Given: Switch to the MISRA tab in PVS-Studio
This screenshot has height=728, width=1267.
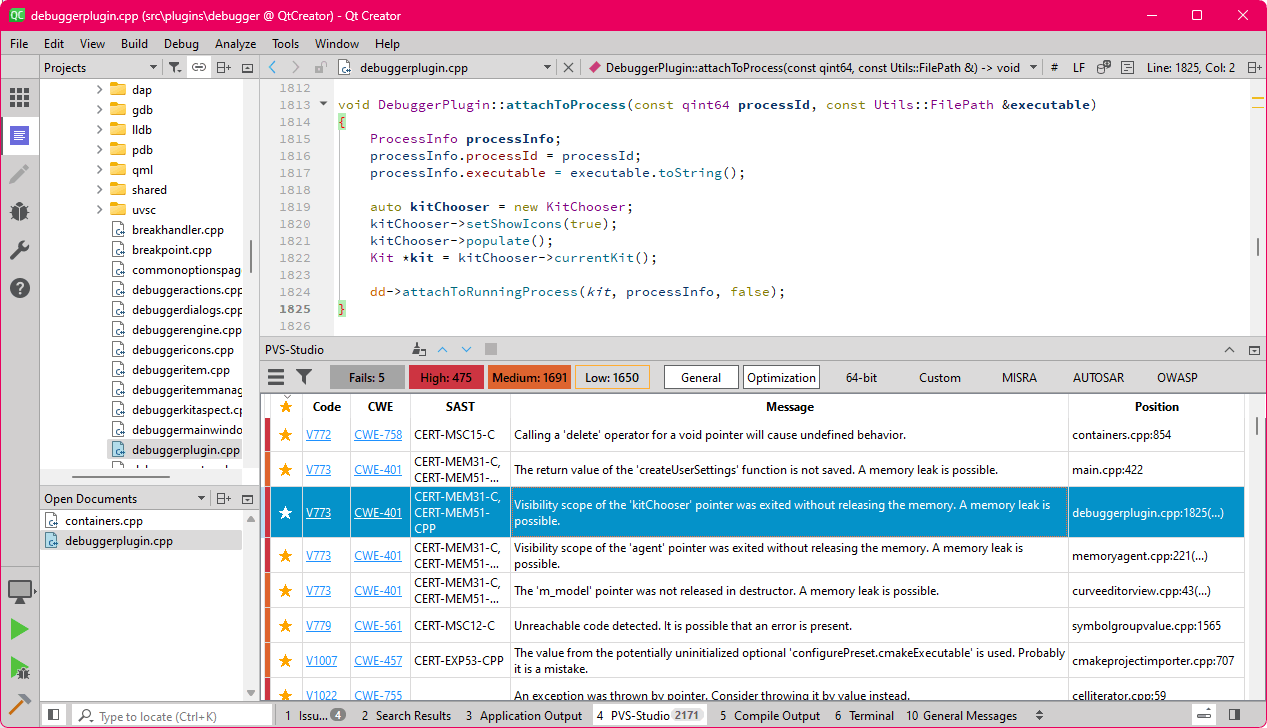Looking at the screenshot, I should tap(1019, 378).
